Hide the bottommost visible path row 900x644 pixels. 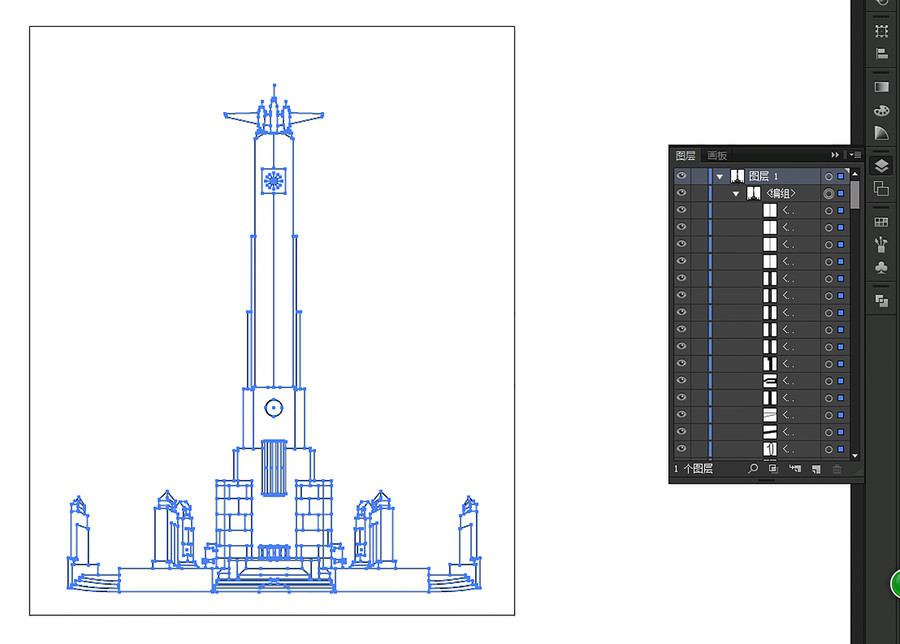tap(681, 448)
